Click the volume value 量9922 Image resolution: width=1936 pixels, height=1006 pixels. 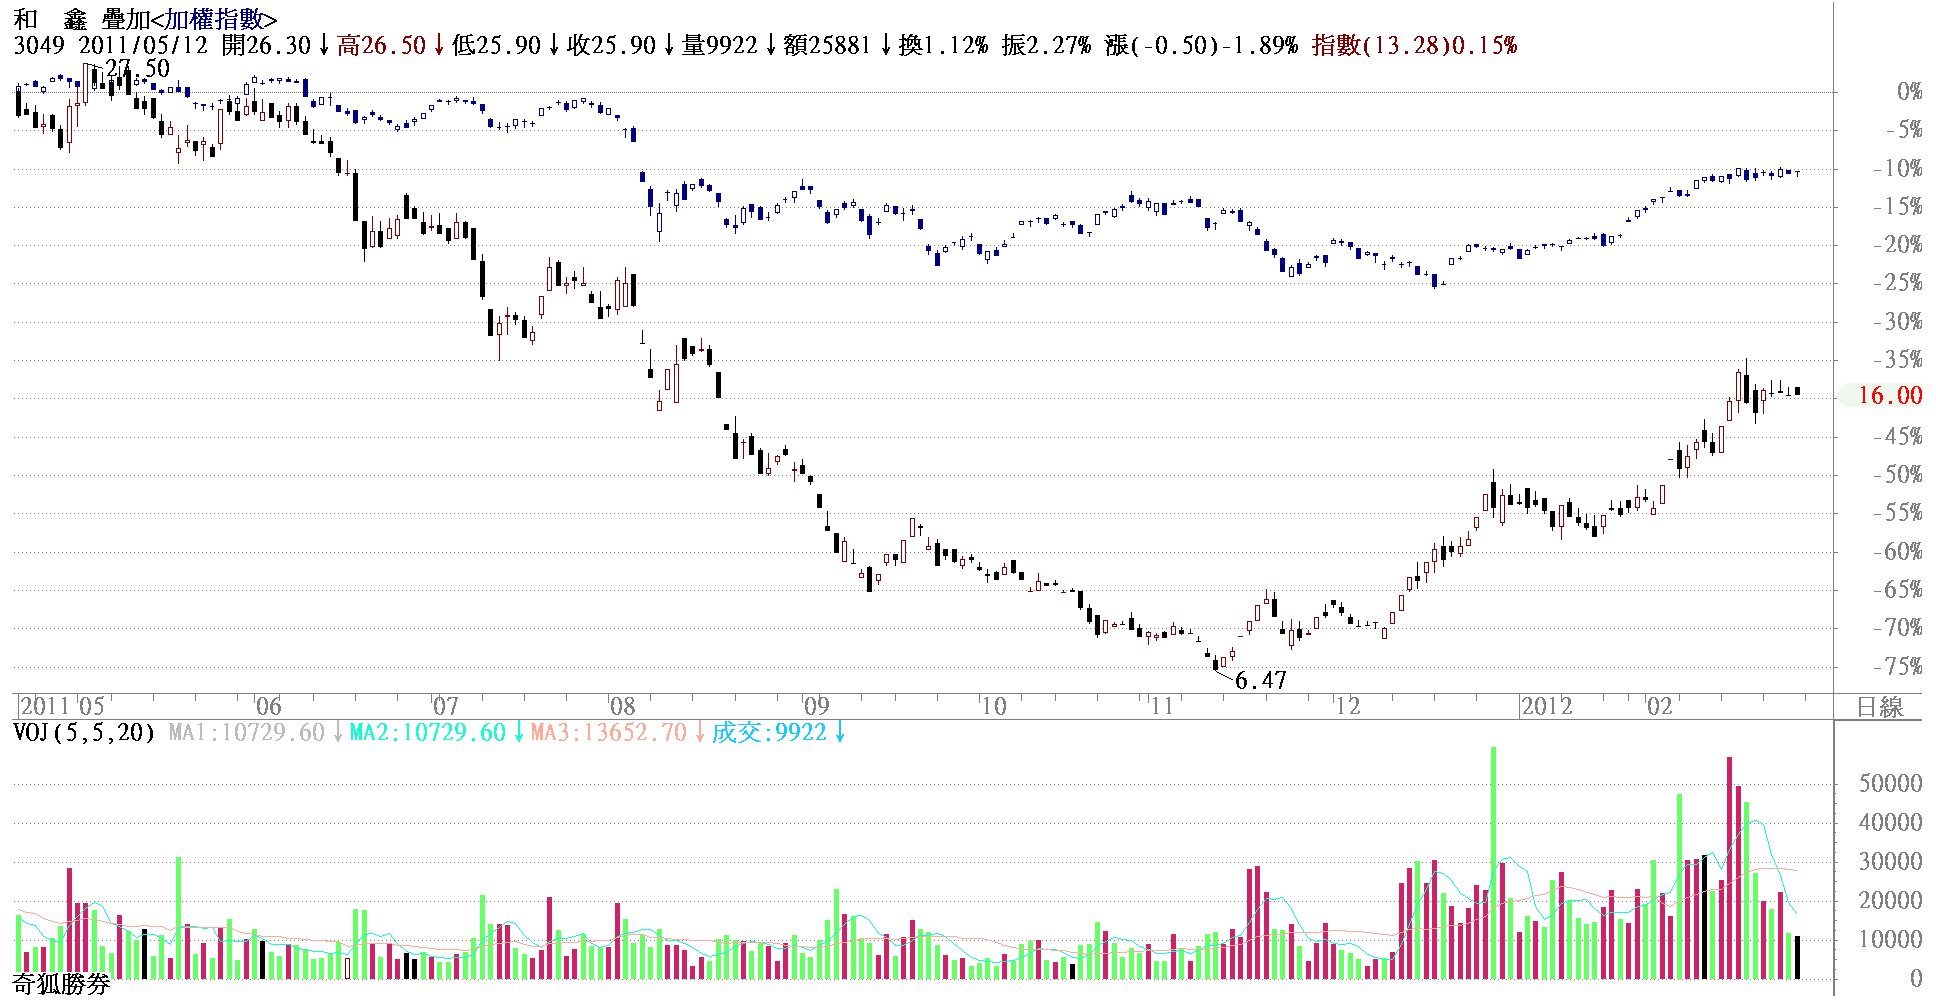tap(719, 45)
